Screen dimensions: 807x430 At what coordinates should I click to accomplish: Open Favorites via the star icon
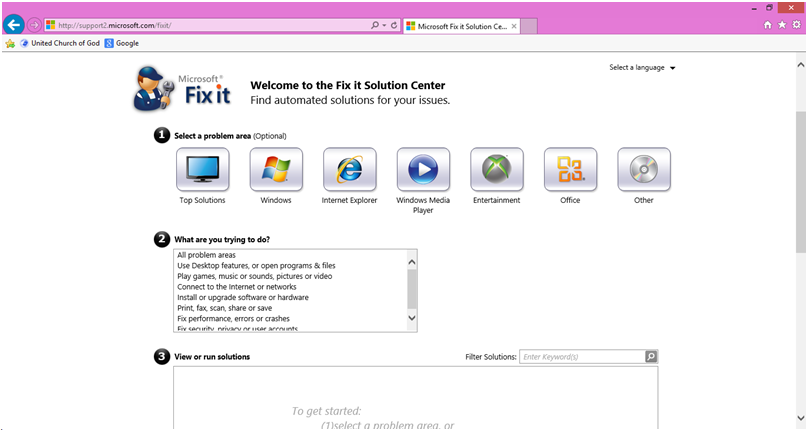(x=782, y=25)
